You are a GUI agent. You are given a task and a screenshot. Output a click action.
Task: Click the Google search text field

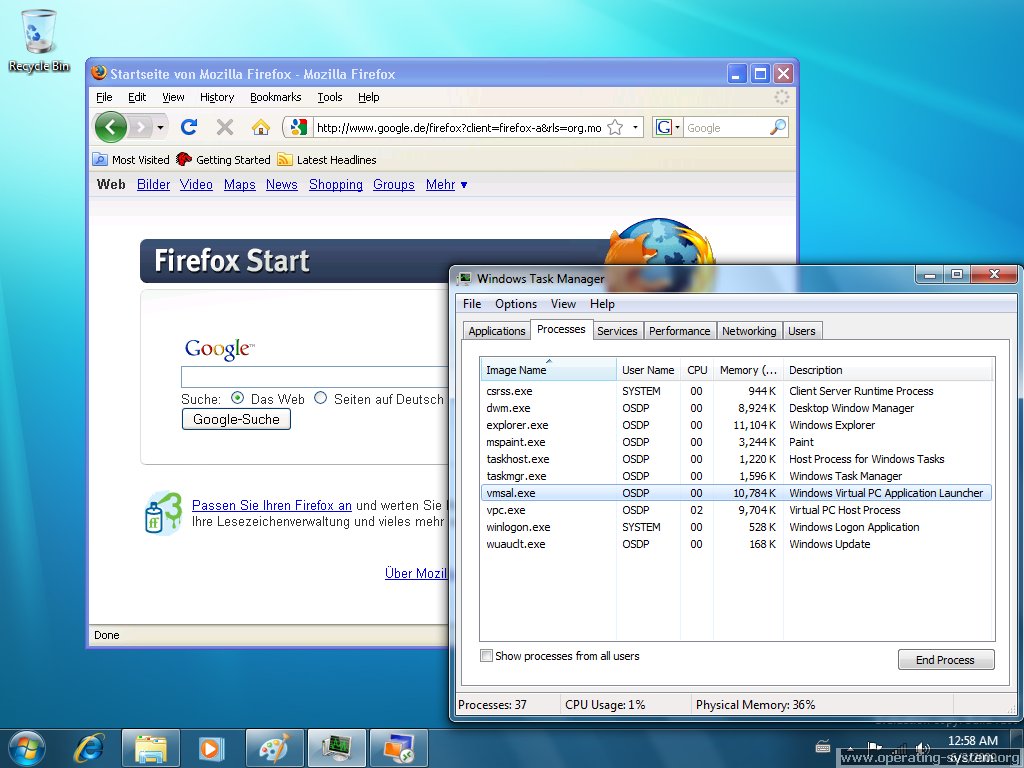(314, 377)
